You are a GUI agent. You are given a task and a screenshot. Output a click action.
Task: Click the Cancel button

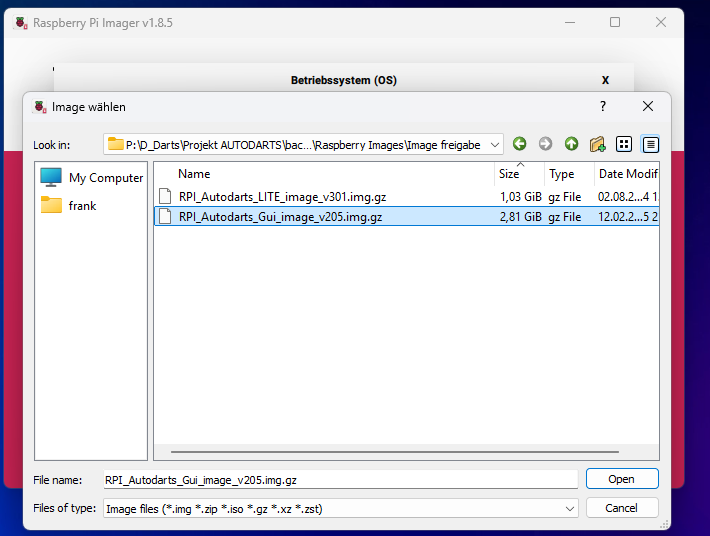[622, 508]
